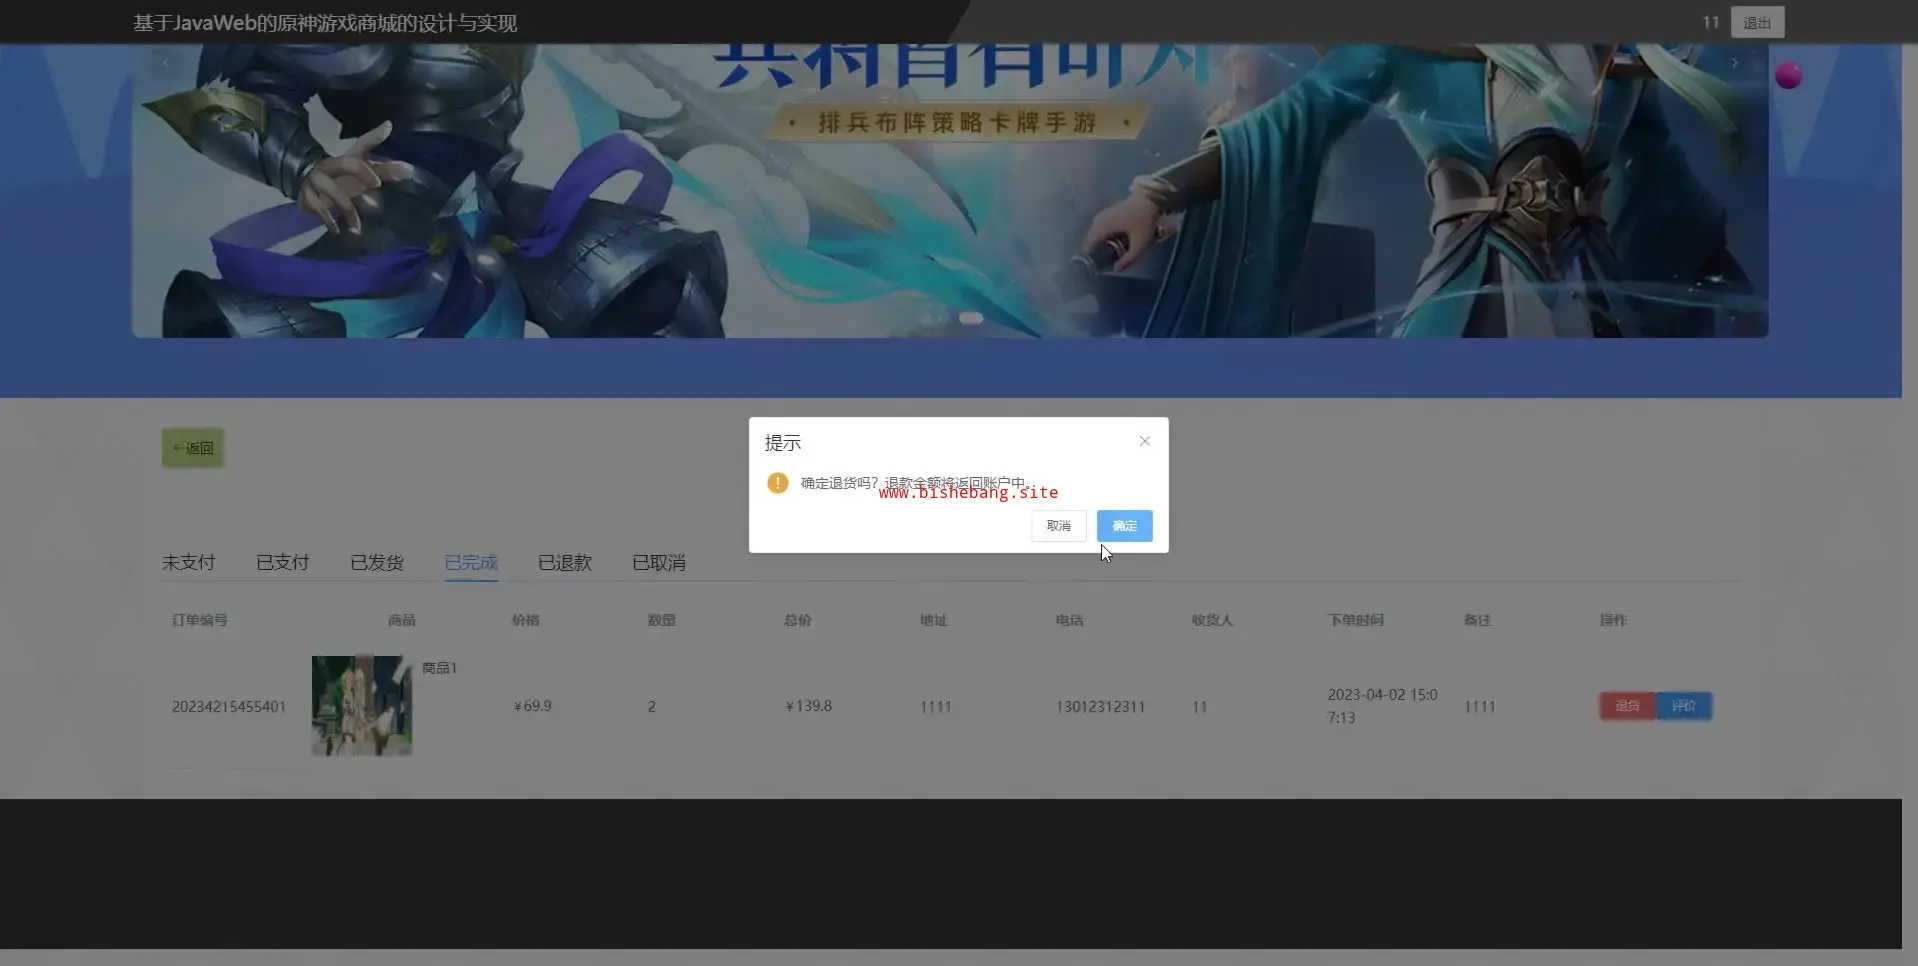This screenshot has width=1918, height=966.
Task: Click the 确定 button in the refund dialog
Action: tap(1125, 526)
